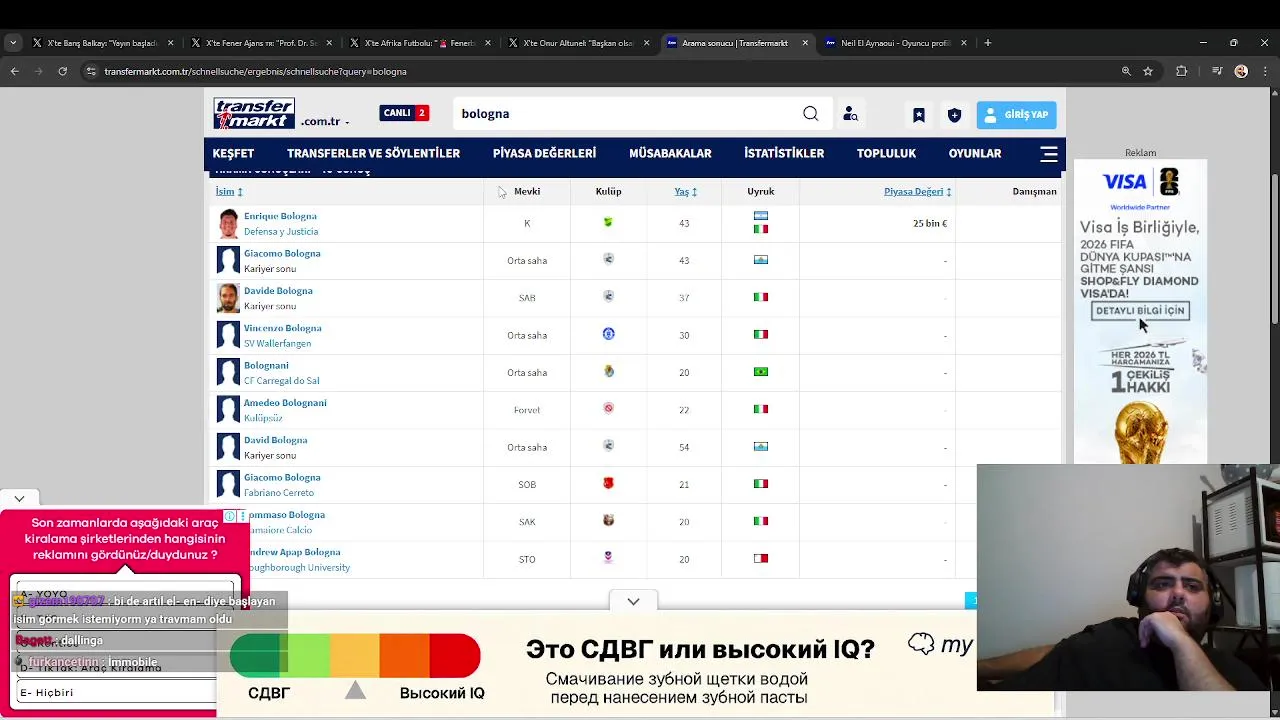Open the .com.tr domain dropdown
The height and width of the screenshot is (720, 1280).
coord(324,121)
